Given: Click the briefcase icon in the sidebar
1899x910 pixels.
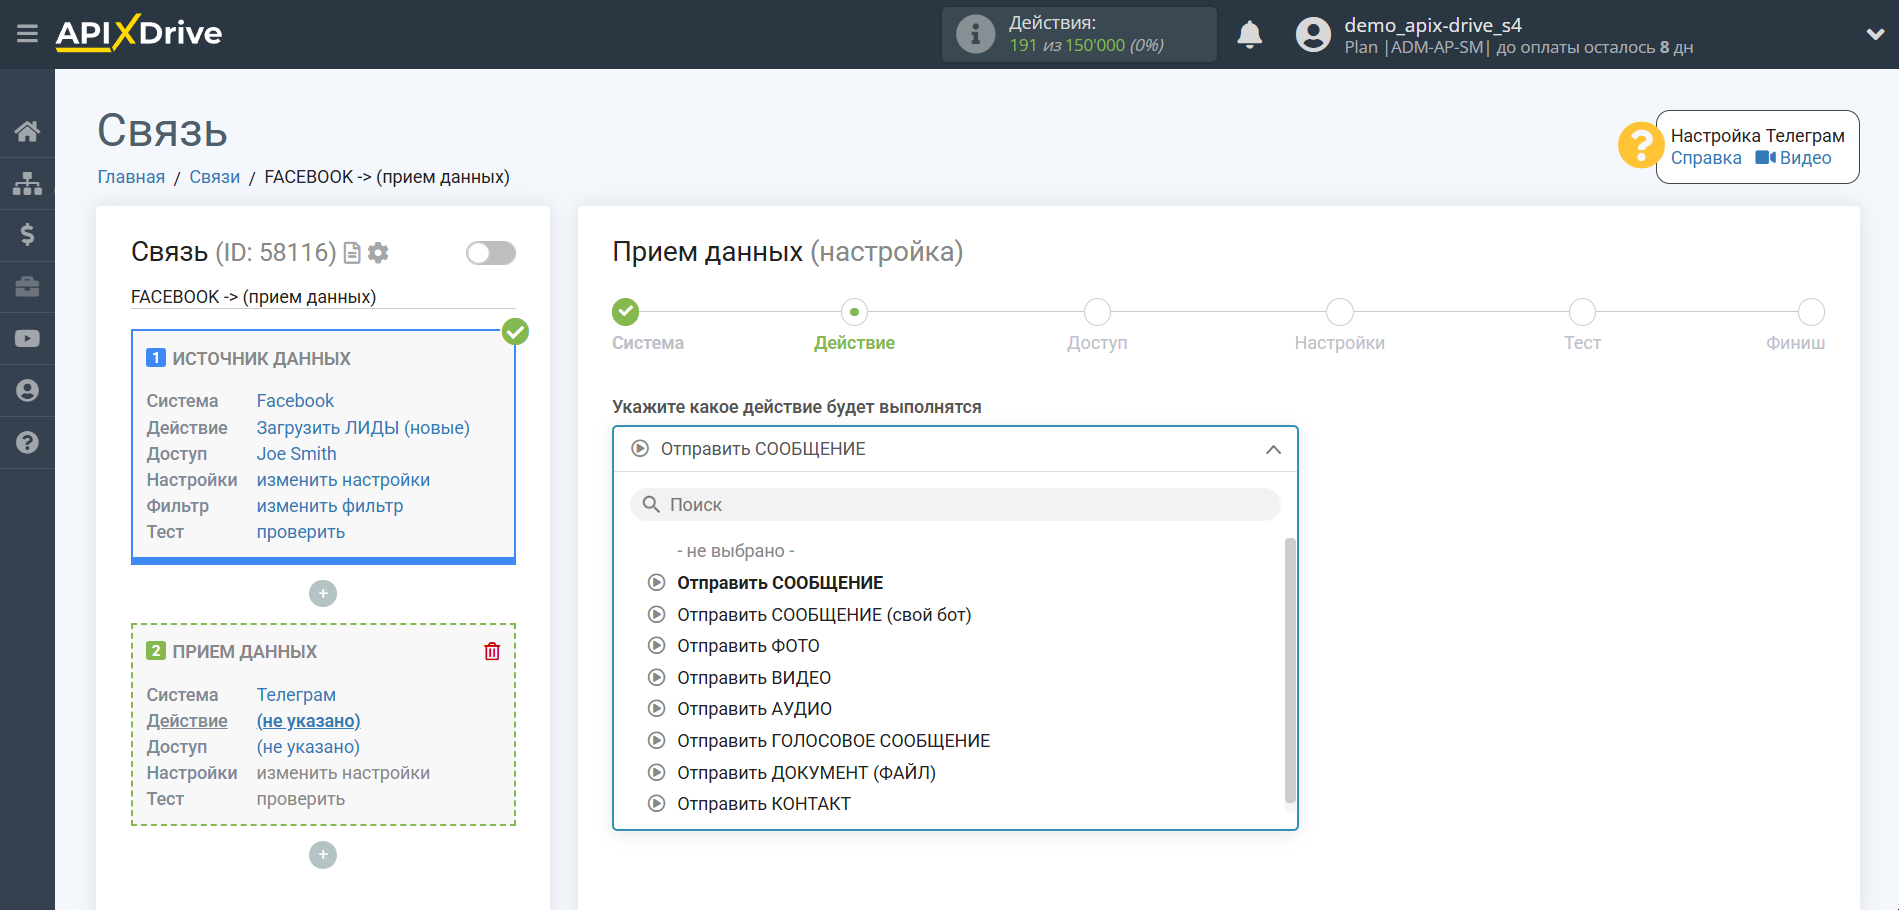Looking at the screenshot, I should tap(27, 287).
